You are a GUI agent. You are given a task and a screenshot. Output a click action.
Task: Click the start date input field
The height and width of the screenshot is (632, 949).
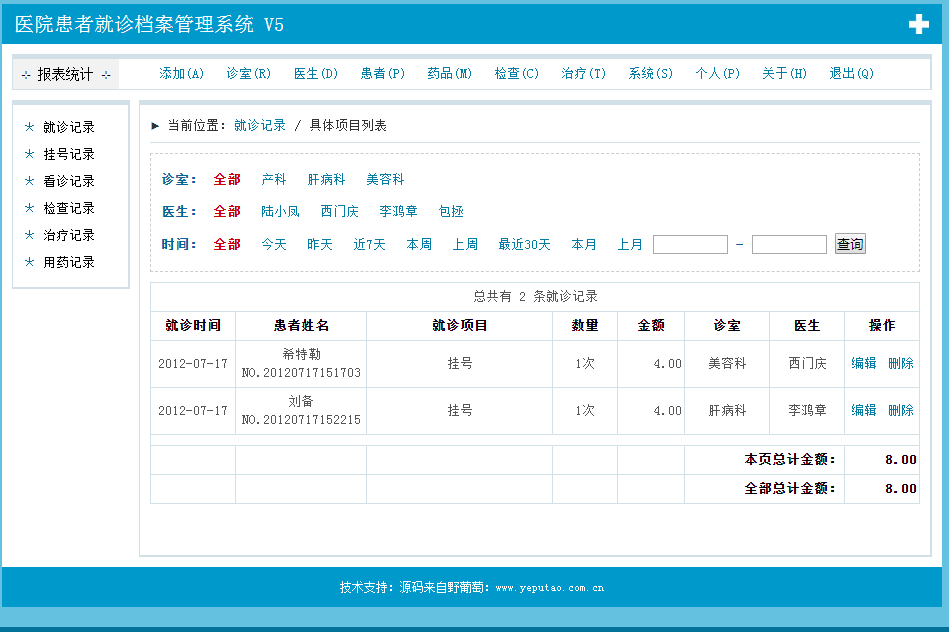point(690,245)
